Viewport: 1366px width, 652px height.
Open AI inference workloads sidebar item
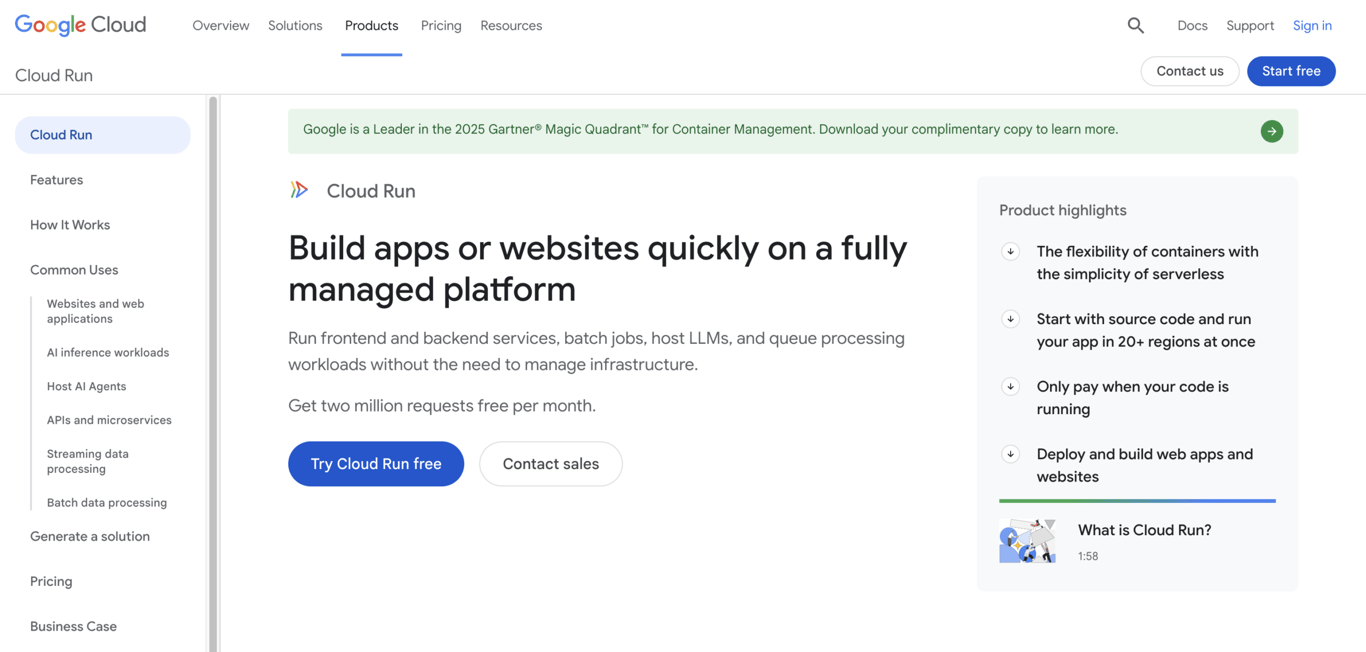[108, 353]
